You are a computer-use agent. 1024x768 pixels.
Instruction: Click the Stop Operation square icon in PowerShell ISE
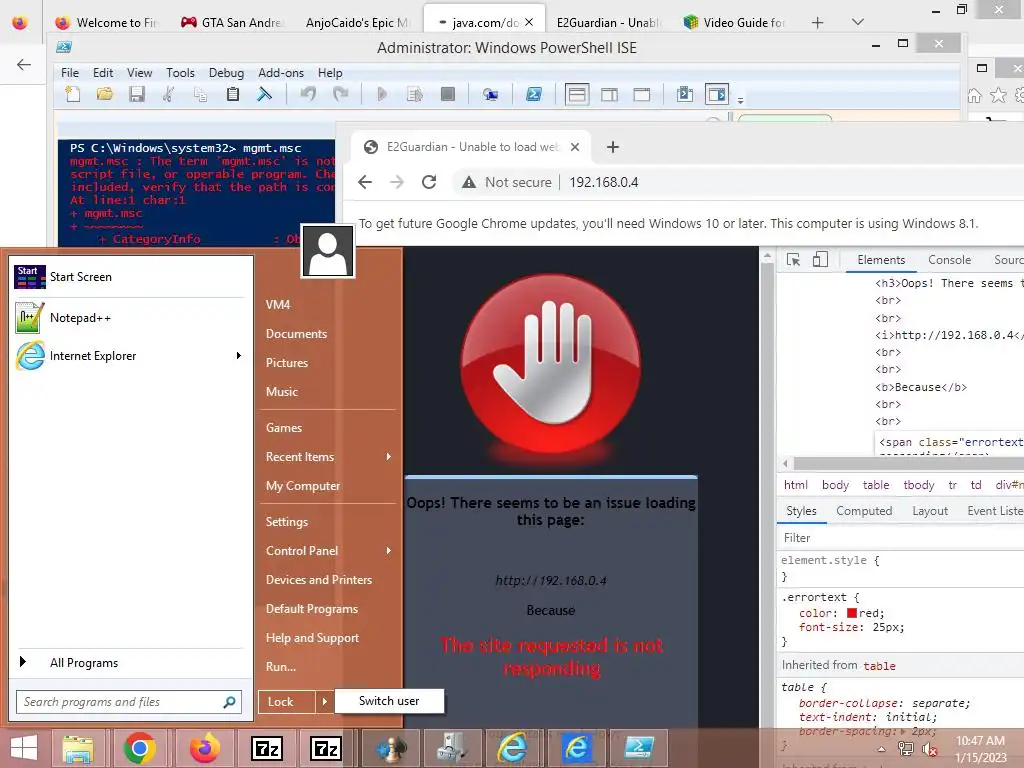pos(448,95)
